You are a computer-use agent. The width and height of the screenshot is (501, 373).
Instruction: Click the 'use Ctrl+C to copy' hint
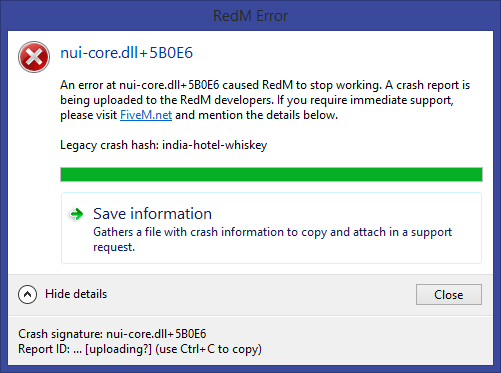(x=209, y=349)
